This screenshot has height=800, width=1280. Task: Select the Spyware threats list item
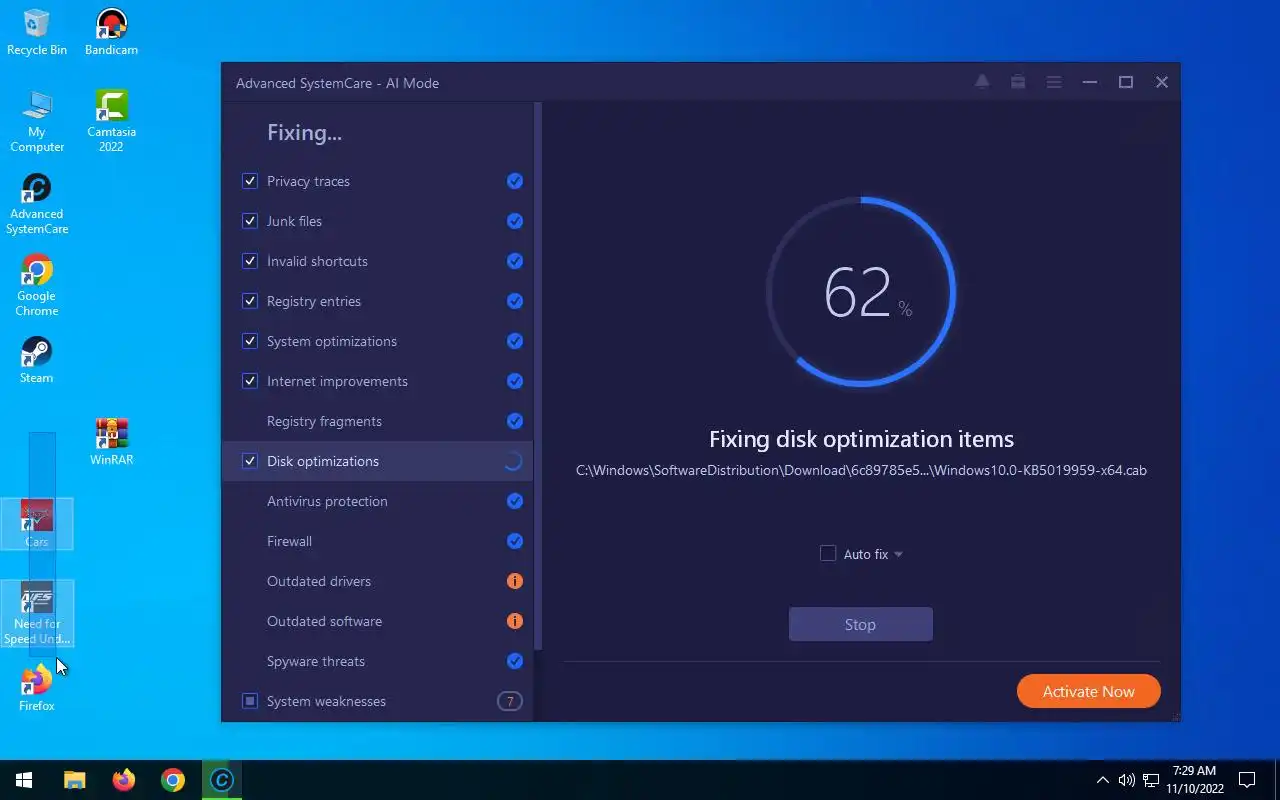pyautogui.click(x=377, y=661)
